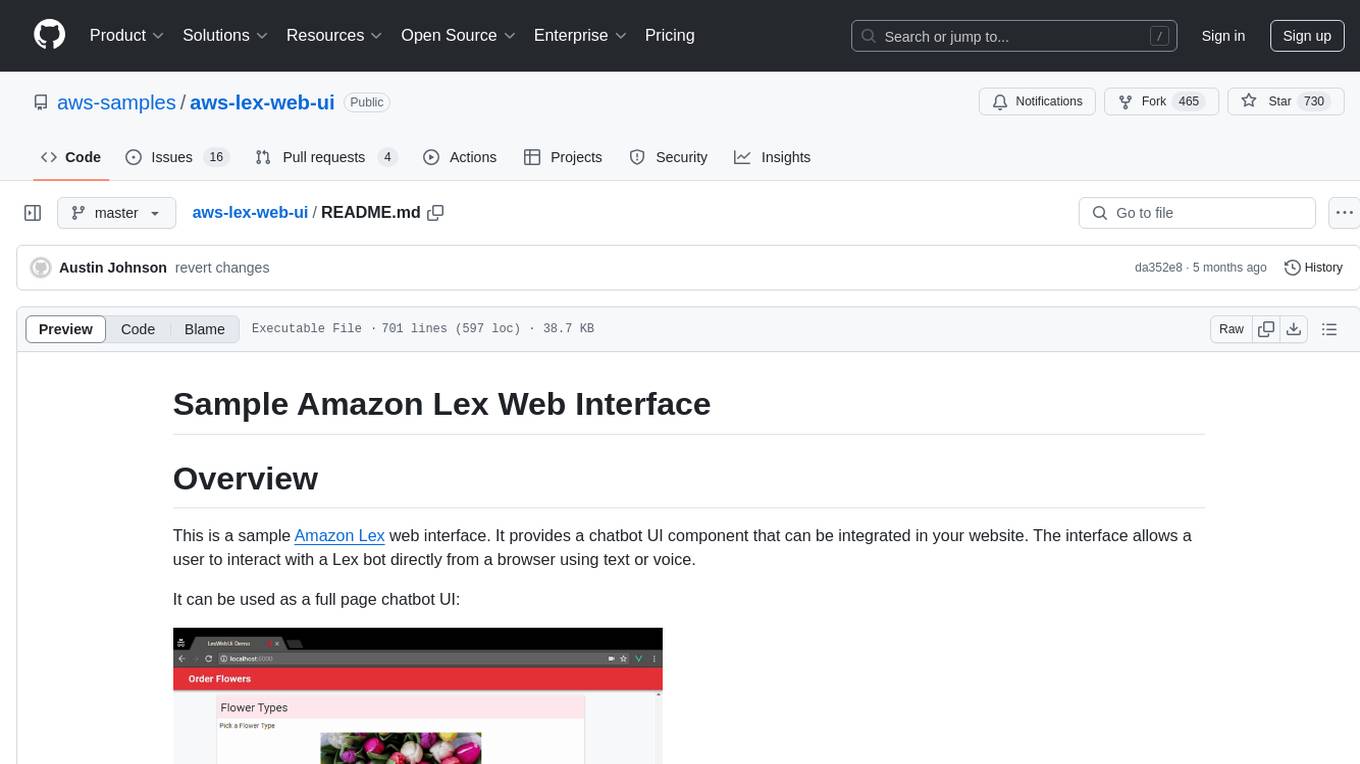Click the Sign in link
The height and width of the screenshot is (764, 1360).
pyautogui.click(x=1223, y=36)
